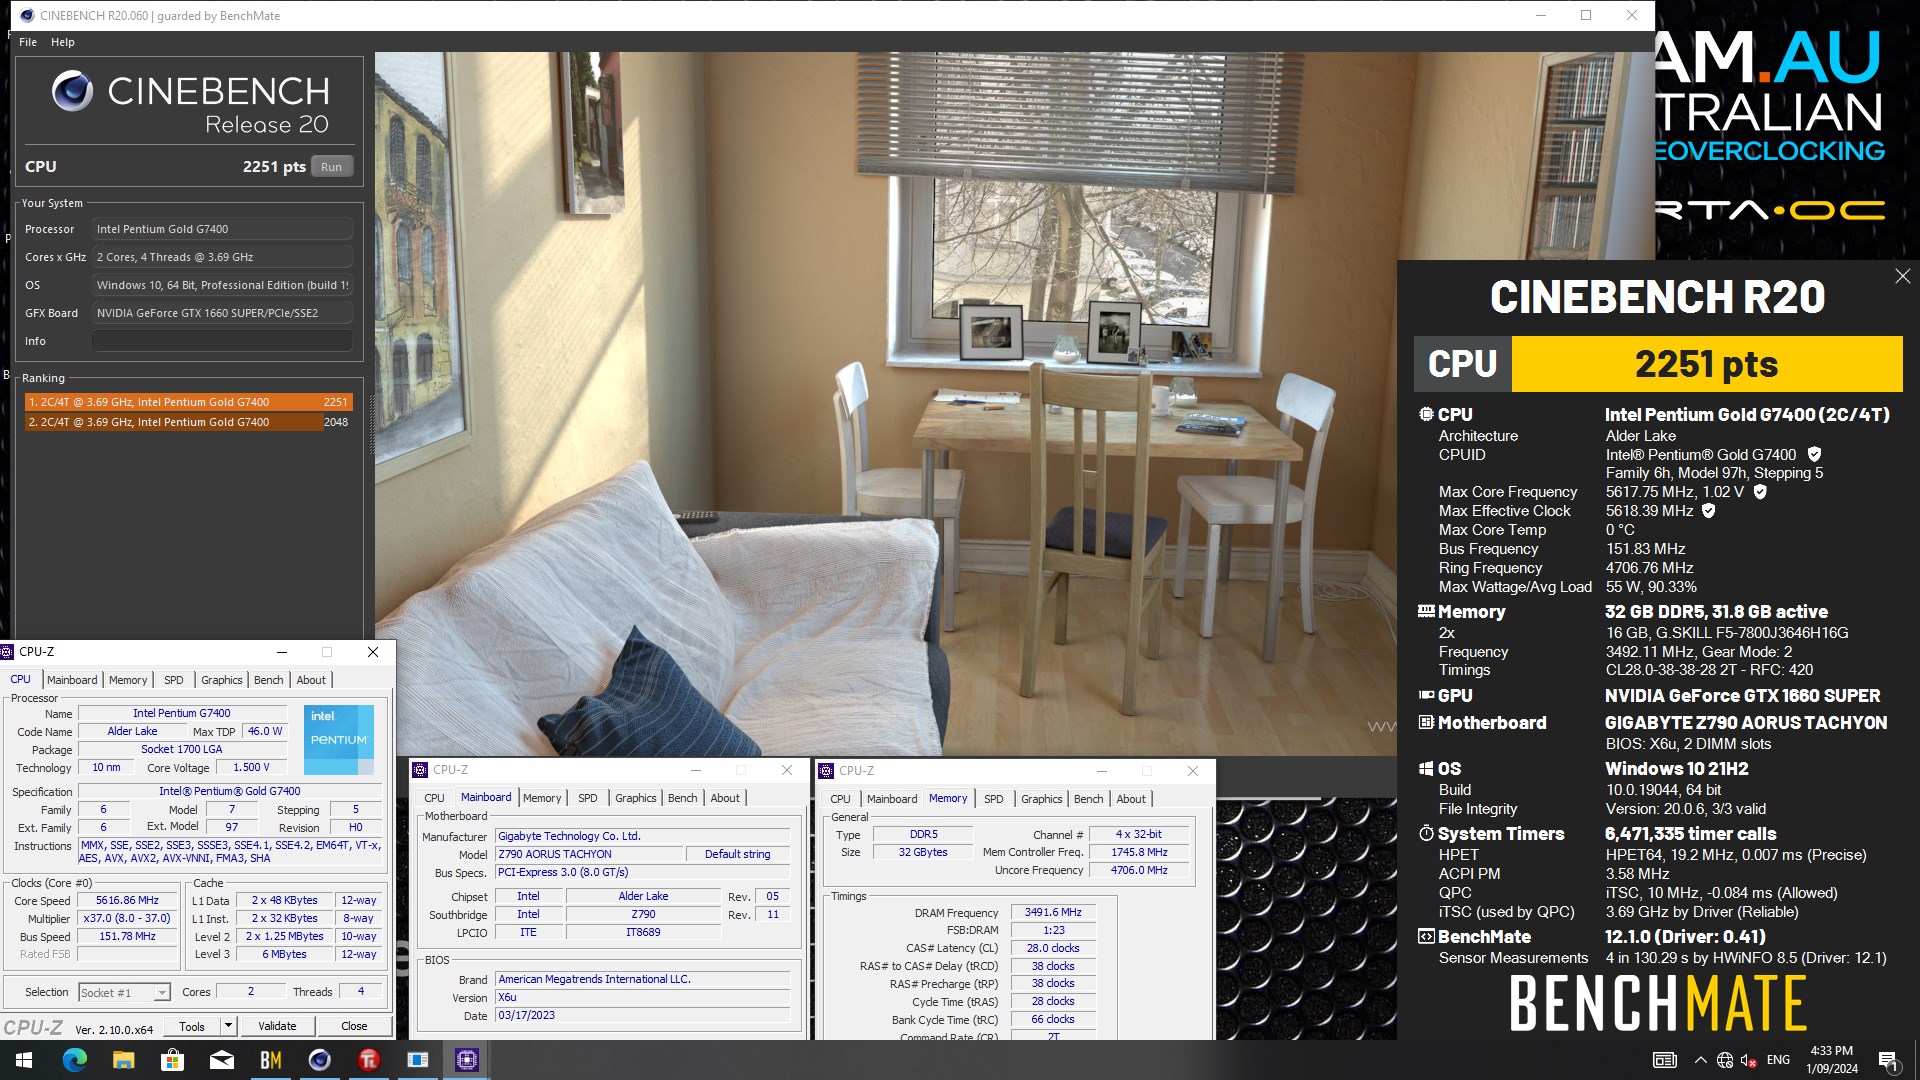Click the Motherboard icon in BenchMate panel
Viewport: 1920px width, 1080px height.
pyautogui.click(x=1426, y=722)
